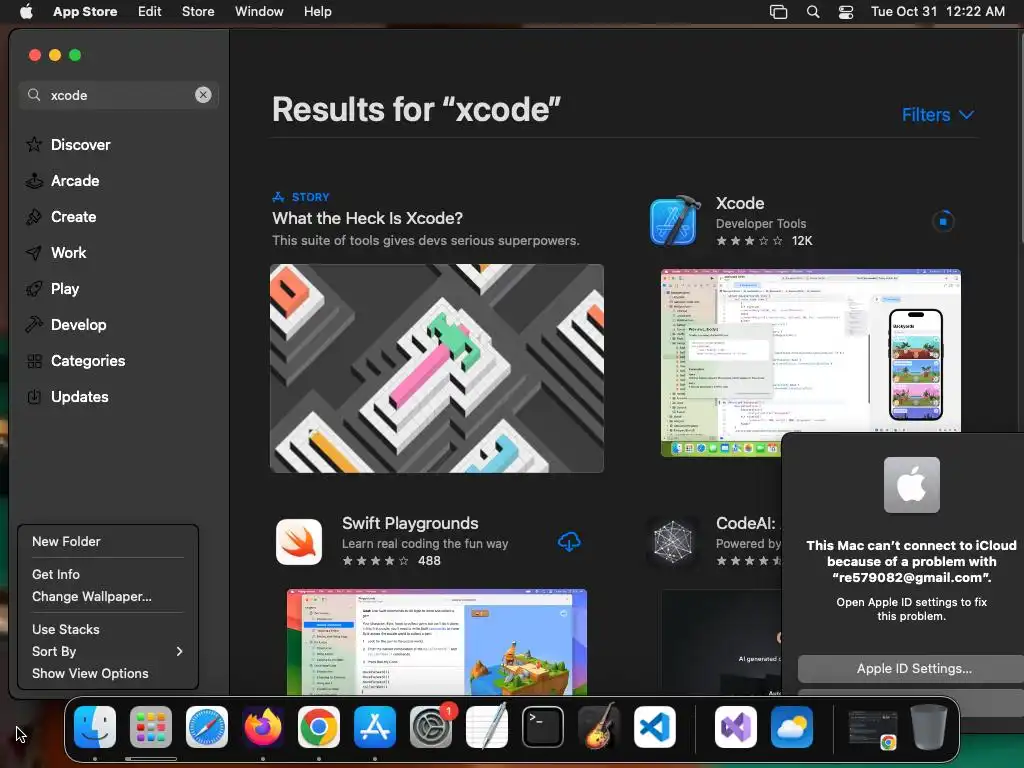Choose New Folder in context menu

pos(108,541)
